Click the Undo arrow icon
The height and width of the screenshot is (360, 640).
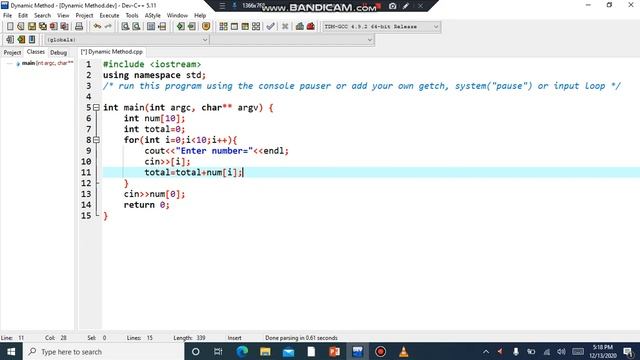(97, 27)
